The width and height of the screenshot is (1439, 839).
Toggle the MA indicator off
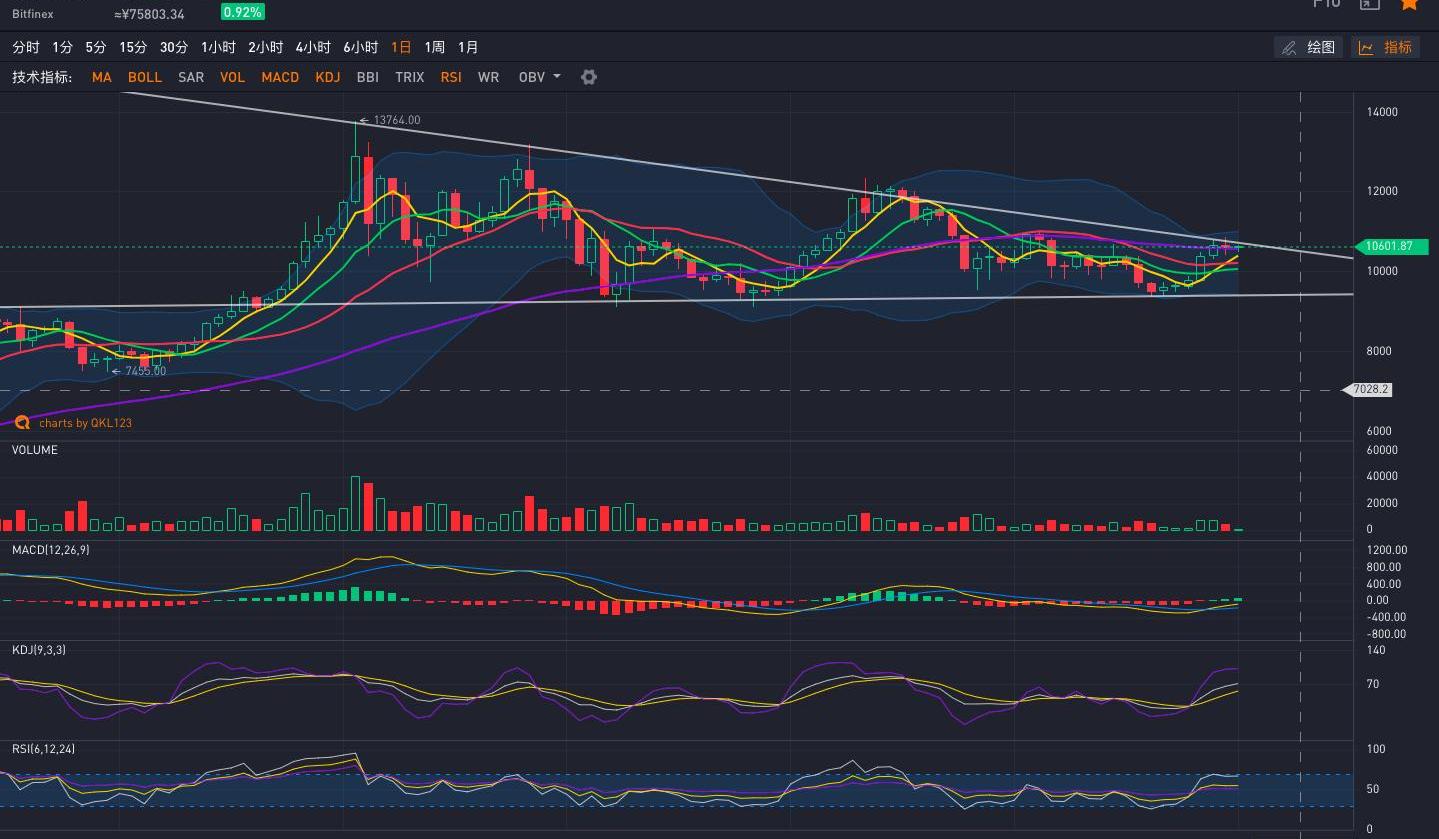101,77
